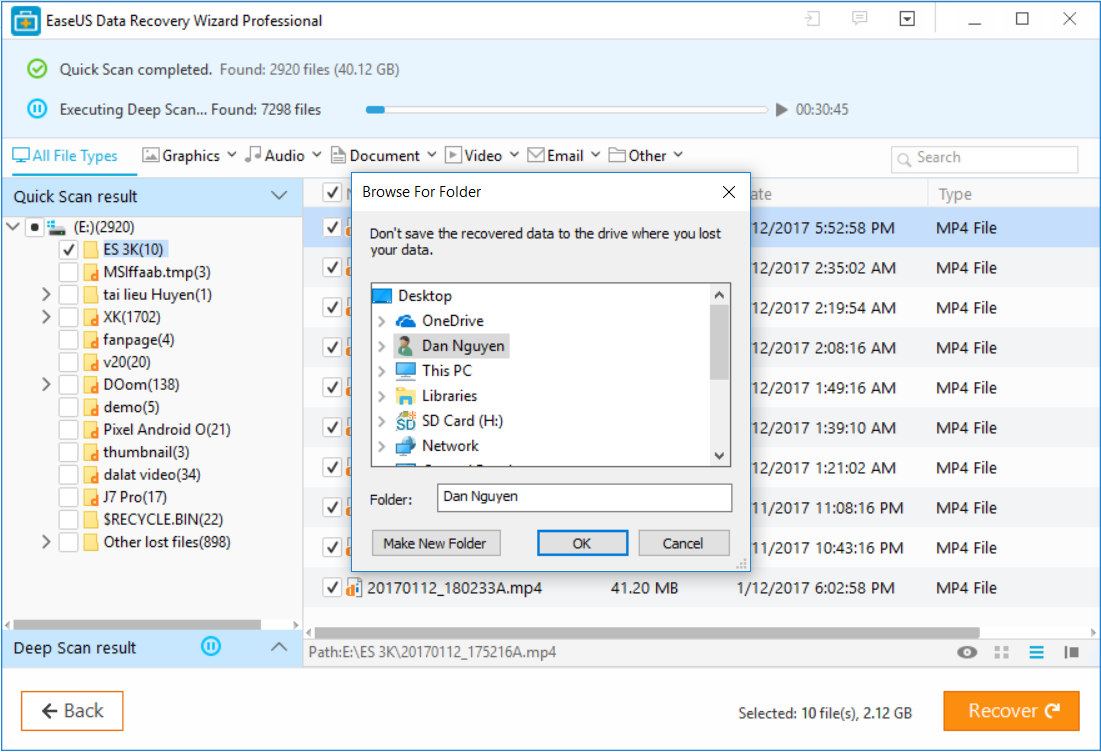Select Network icon in folder dialog

click(405, 446)
